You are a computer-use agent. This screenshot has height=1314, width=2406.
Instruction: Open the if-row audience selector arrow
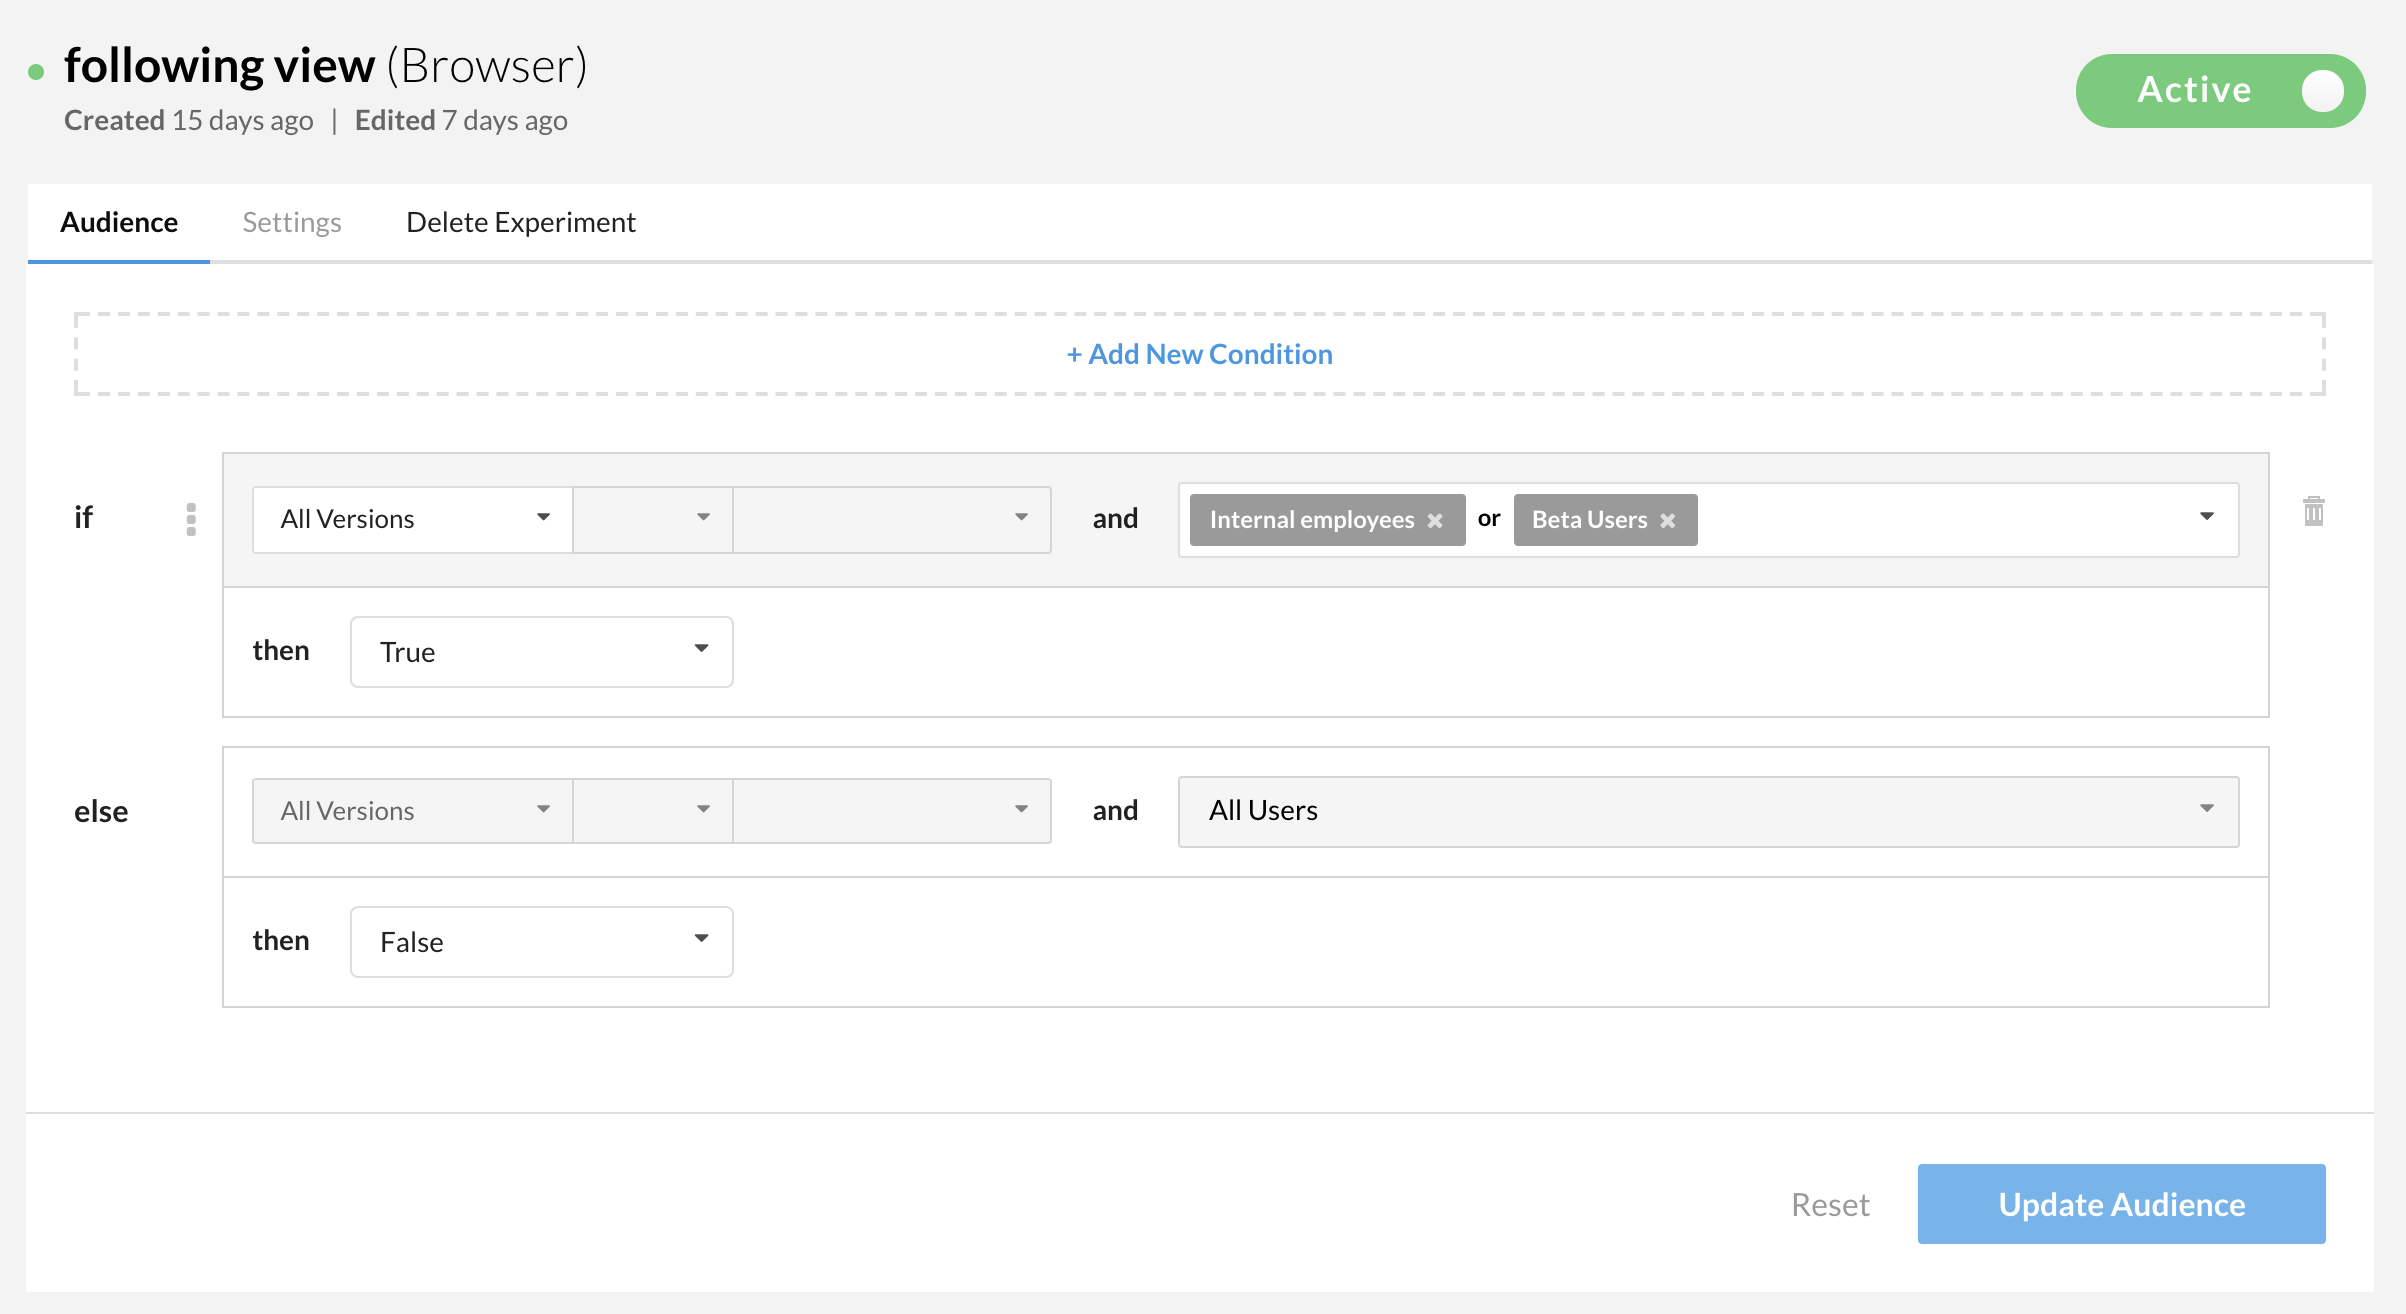(x=2206, y=517)
